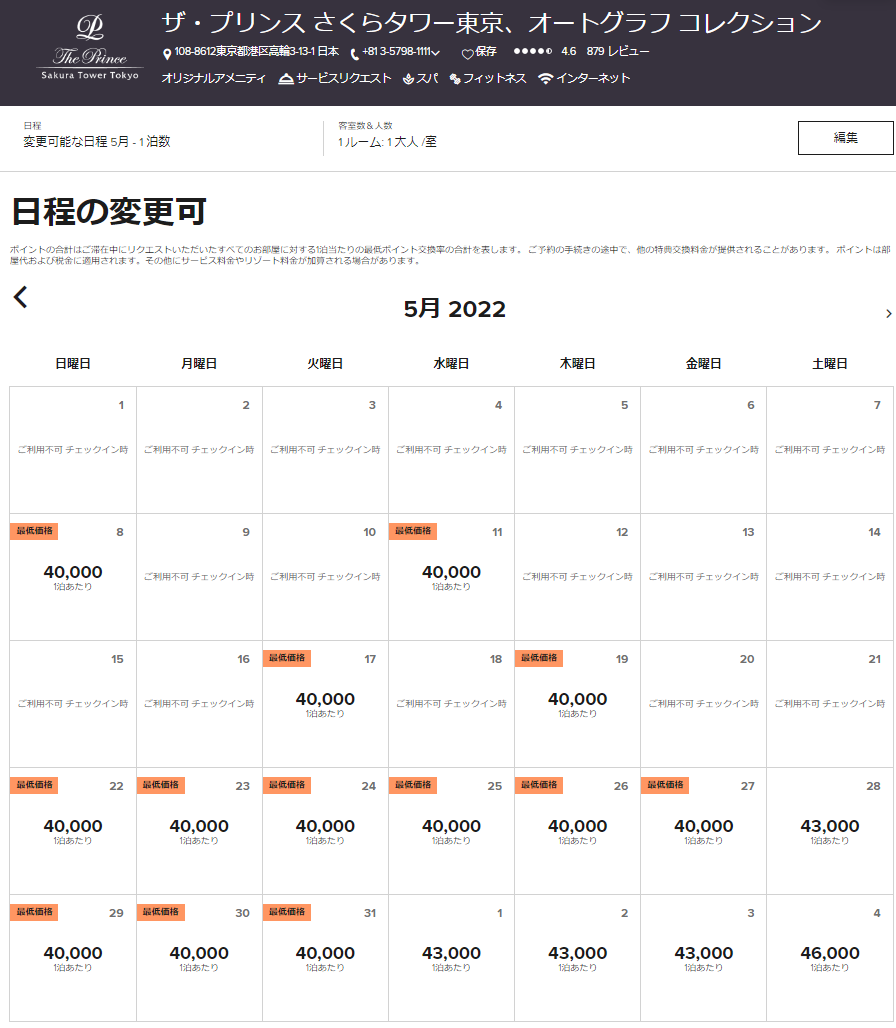Click the phone icon beside +81 number
896x1028 pixels.
point(354,53)
